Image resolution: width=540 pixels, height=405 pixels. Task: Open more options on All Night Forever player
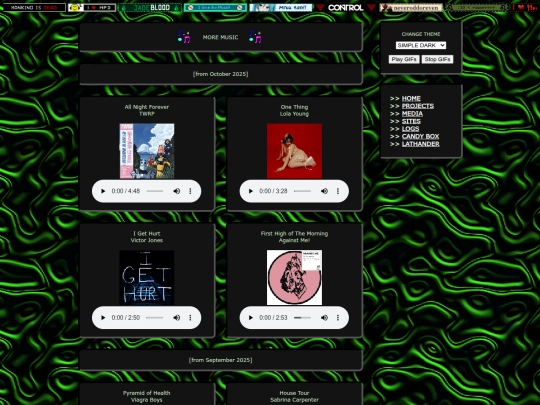click(x=190, y=191)
